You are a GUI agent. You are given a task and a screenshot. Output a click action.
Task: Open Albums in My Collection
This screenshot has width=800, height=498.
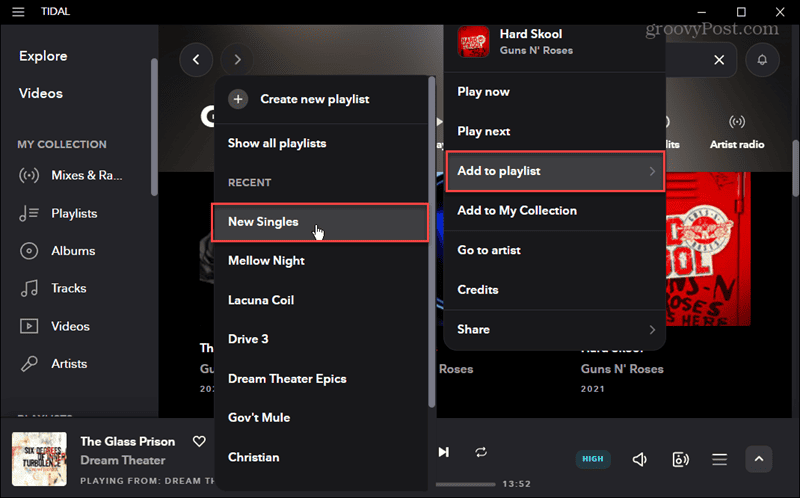tap(73, 251)
